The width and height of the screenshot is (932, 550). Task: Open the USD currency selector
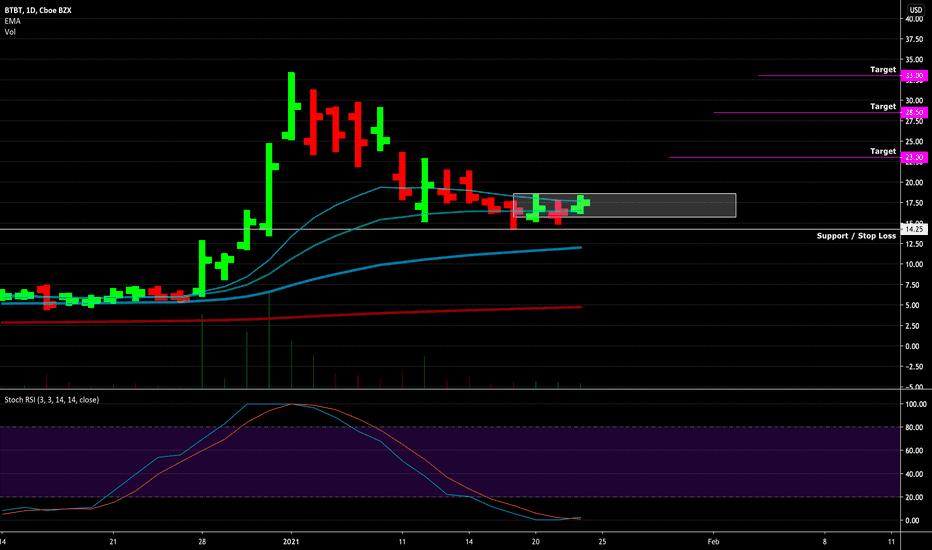pyautogui.click(x=916, y=10)
